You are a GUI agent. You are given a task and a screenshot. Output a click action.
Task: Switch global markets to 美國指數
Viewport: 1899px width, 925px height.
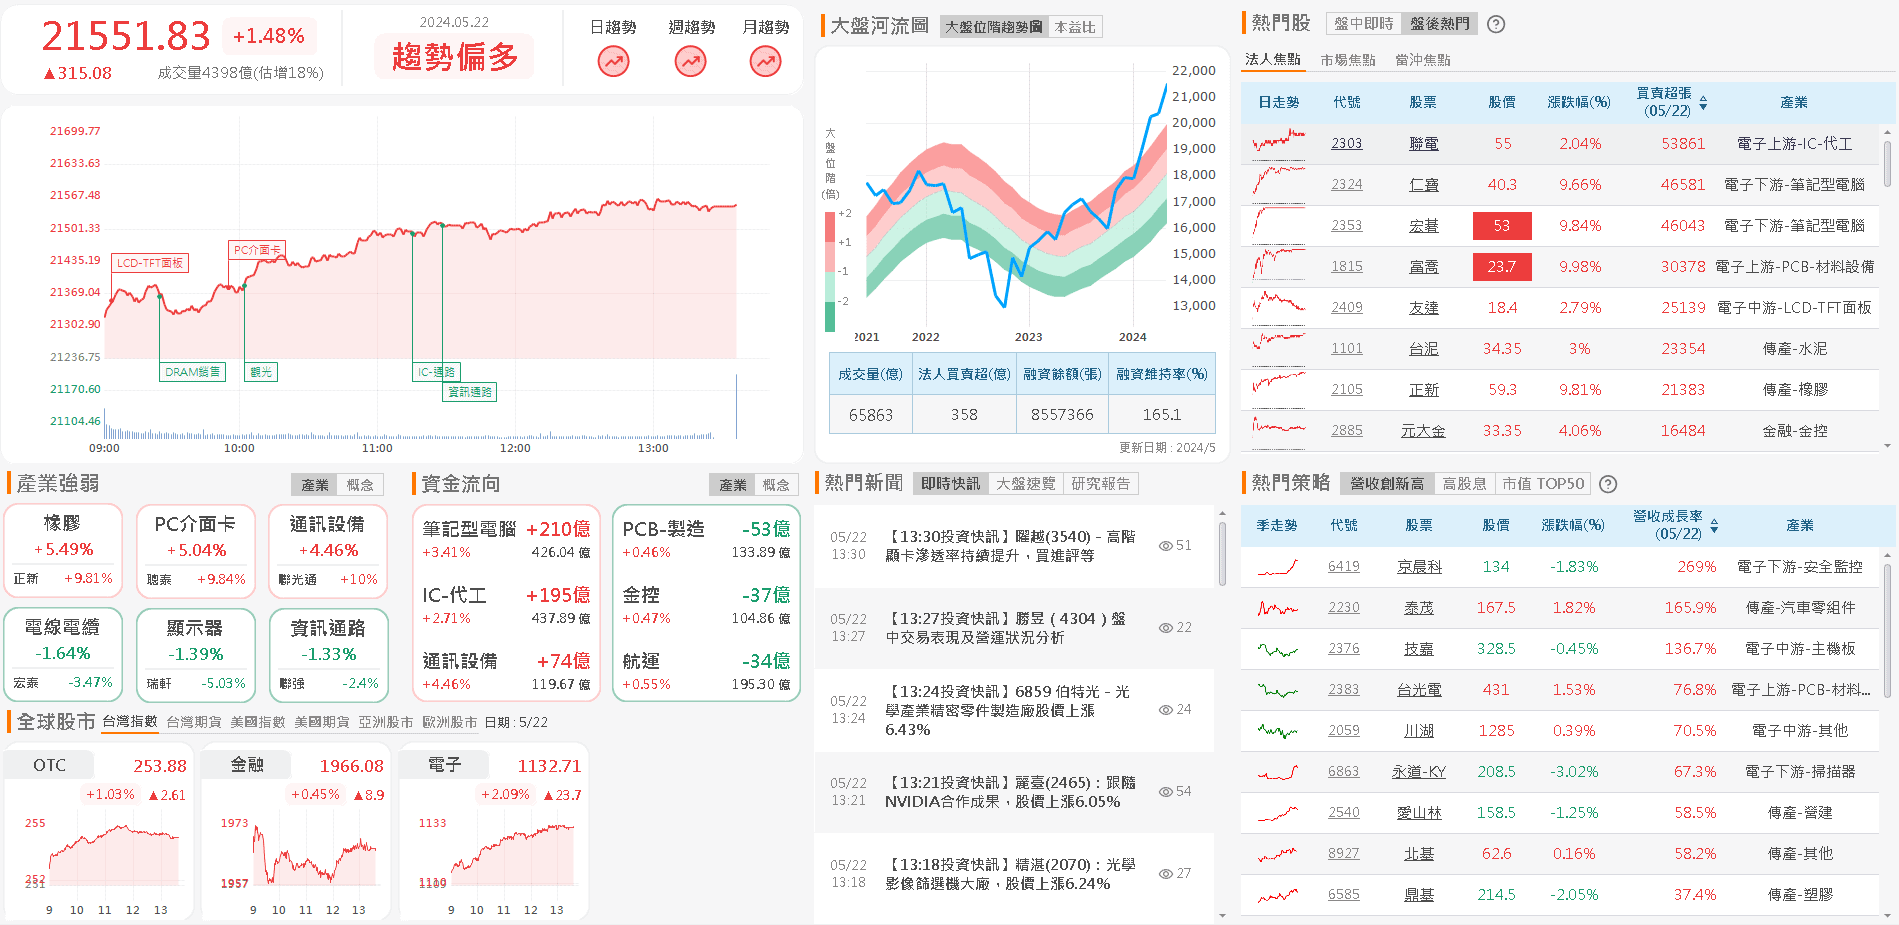tap(258, 722)
